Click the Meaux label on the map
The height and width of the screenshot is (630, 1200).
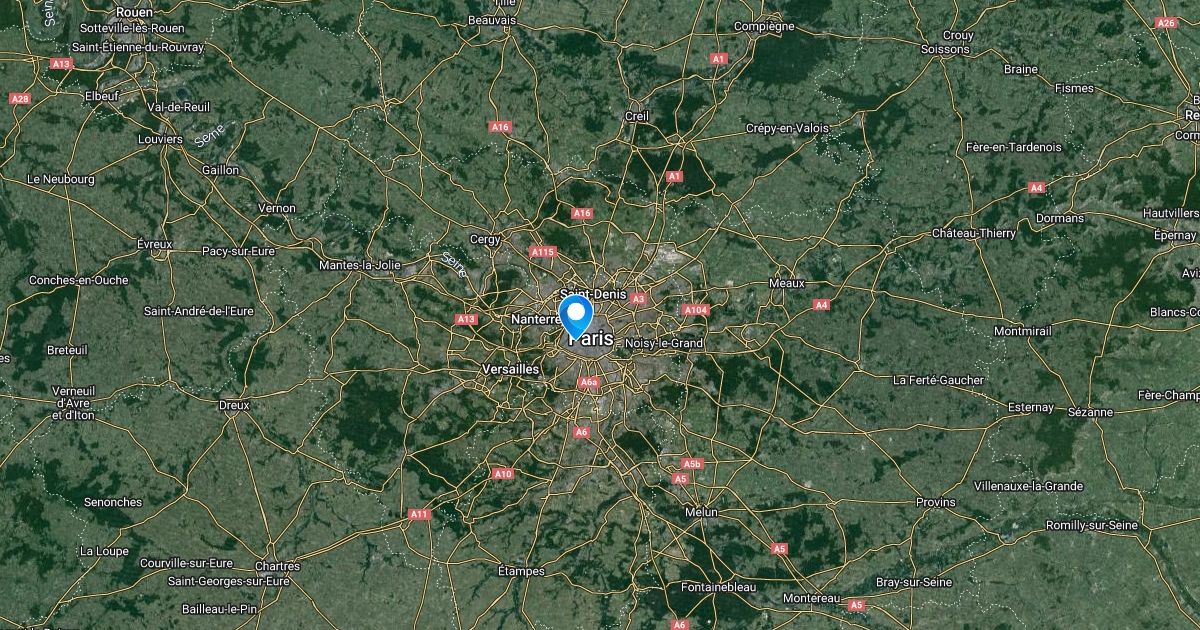point(787,283)
